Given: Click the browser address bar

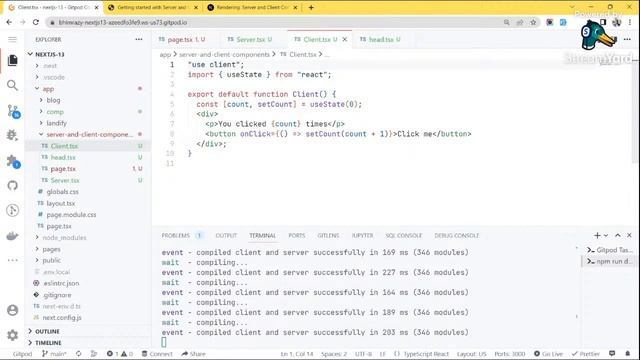Looking at the screenshot, I should 273,22.
